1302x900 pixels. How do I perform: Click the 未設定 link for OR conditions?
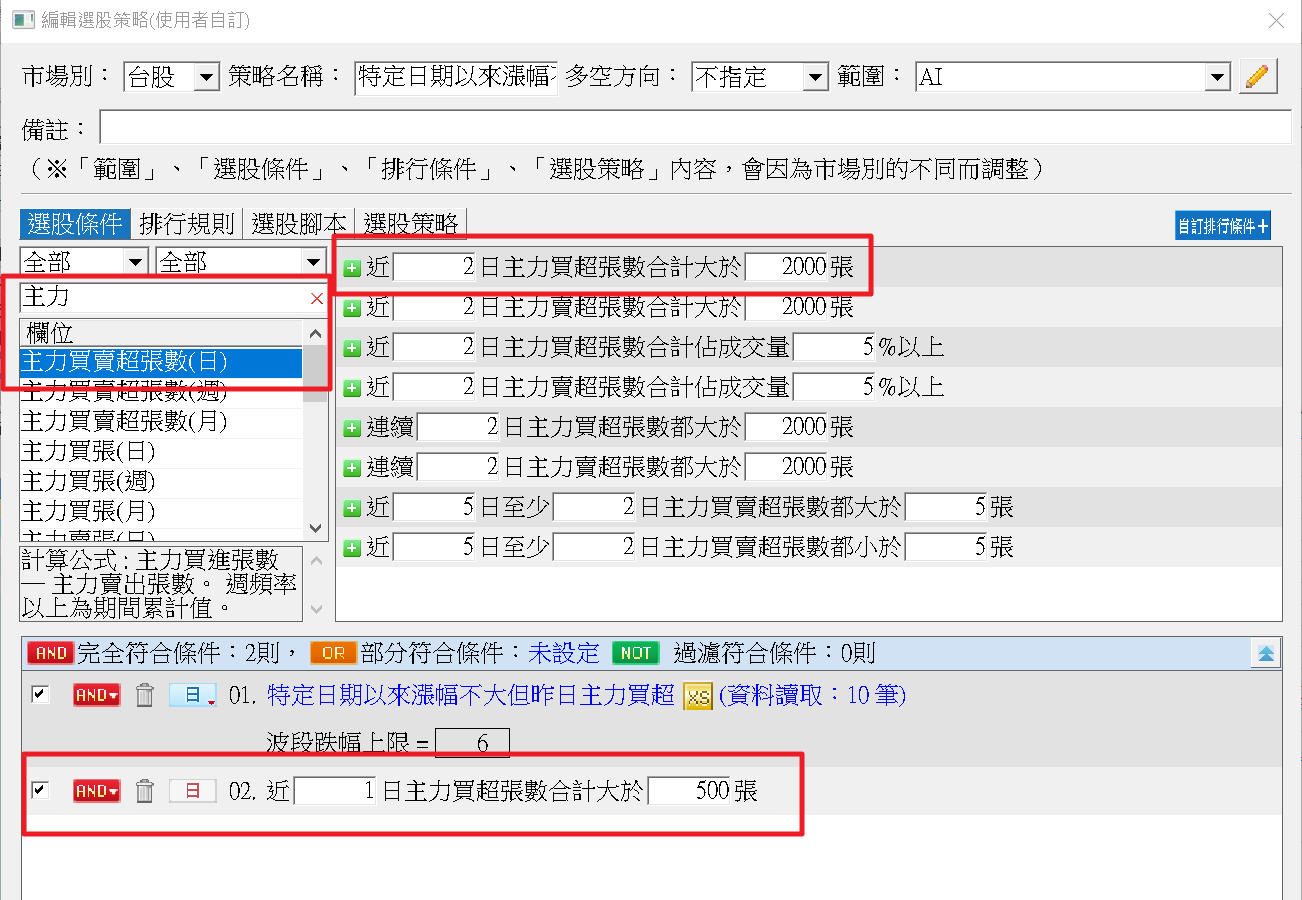click(564, 654)
